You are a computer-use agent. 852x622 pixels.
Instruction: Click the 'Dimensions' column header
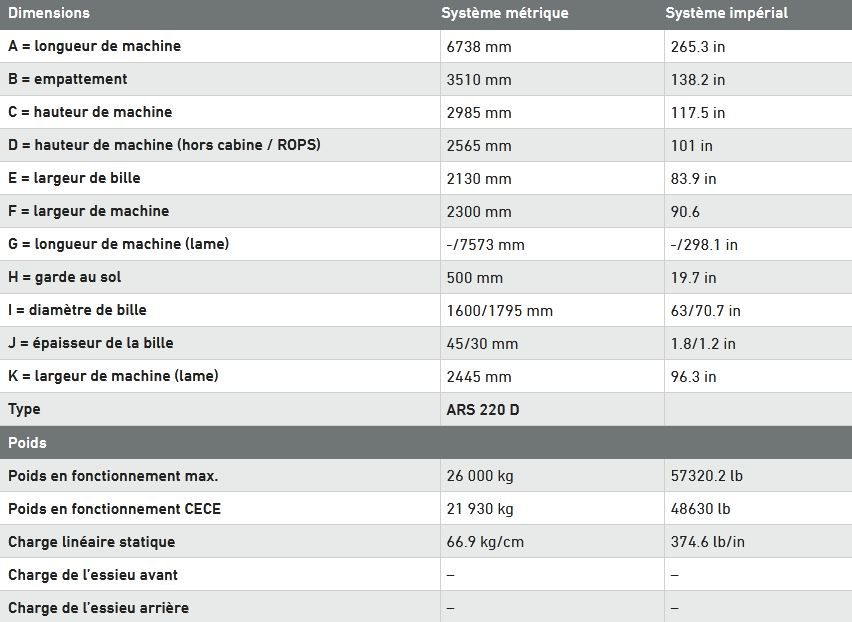pos(49,13)
